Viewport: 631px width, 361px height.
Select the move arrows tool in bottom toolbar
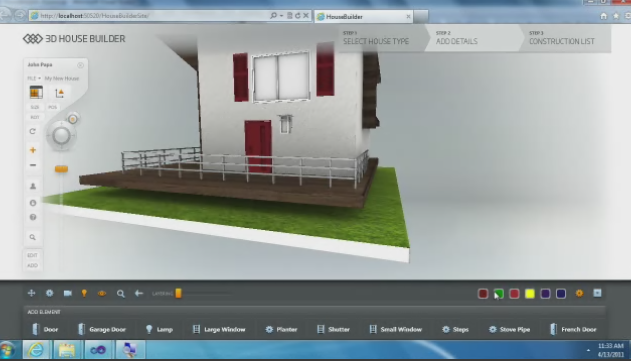pyautogui.click(x=31, y=293)
